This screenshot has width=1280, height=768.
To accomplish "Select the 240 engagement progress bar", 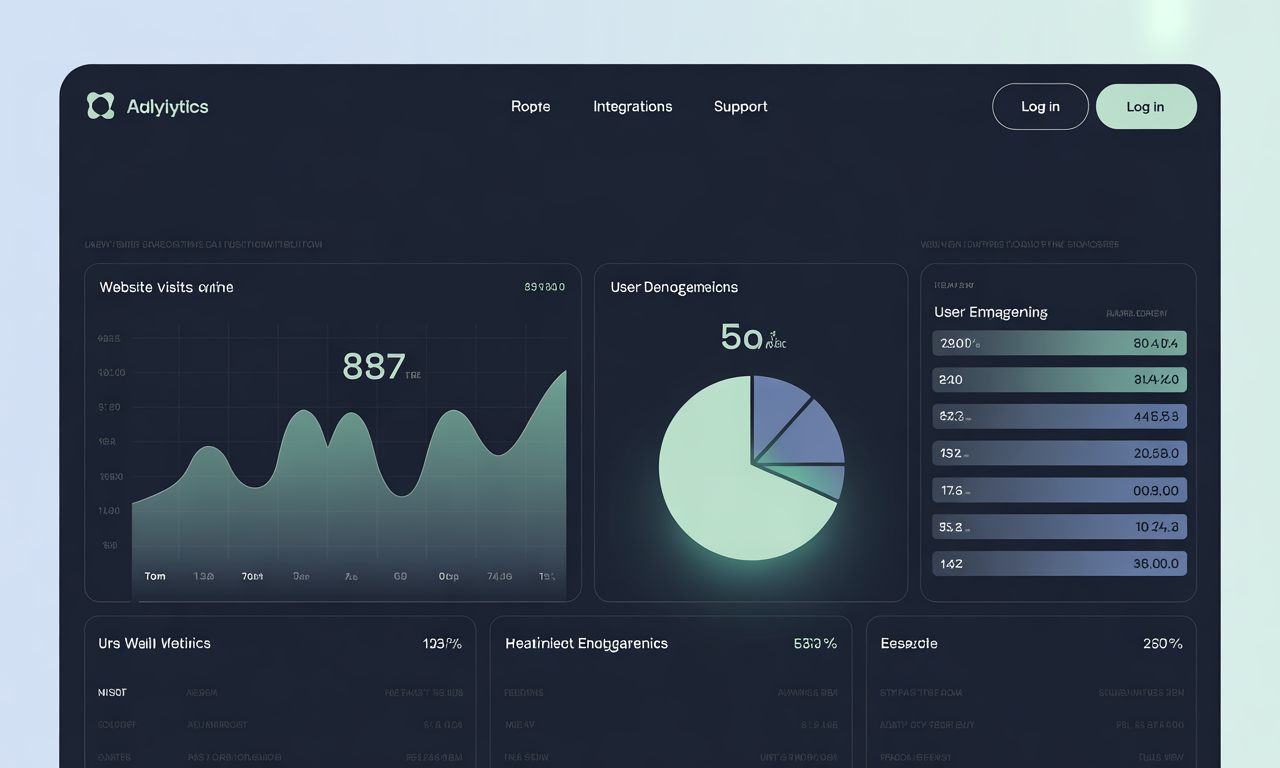I will coord(1059,379).
